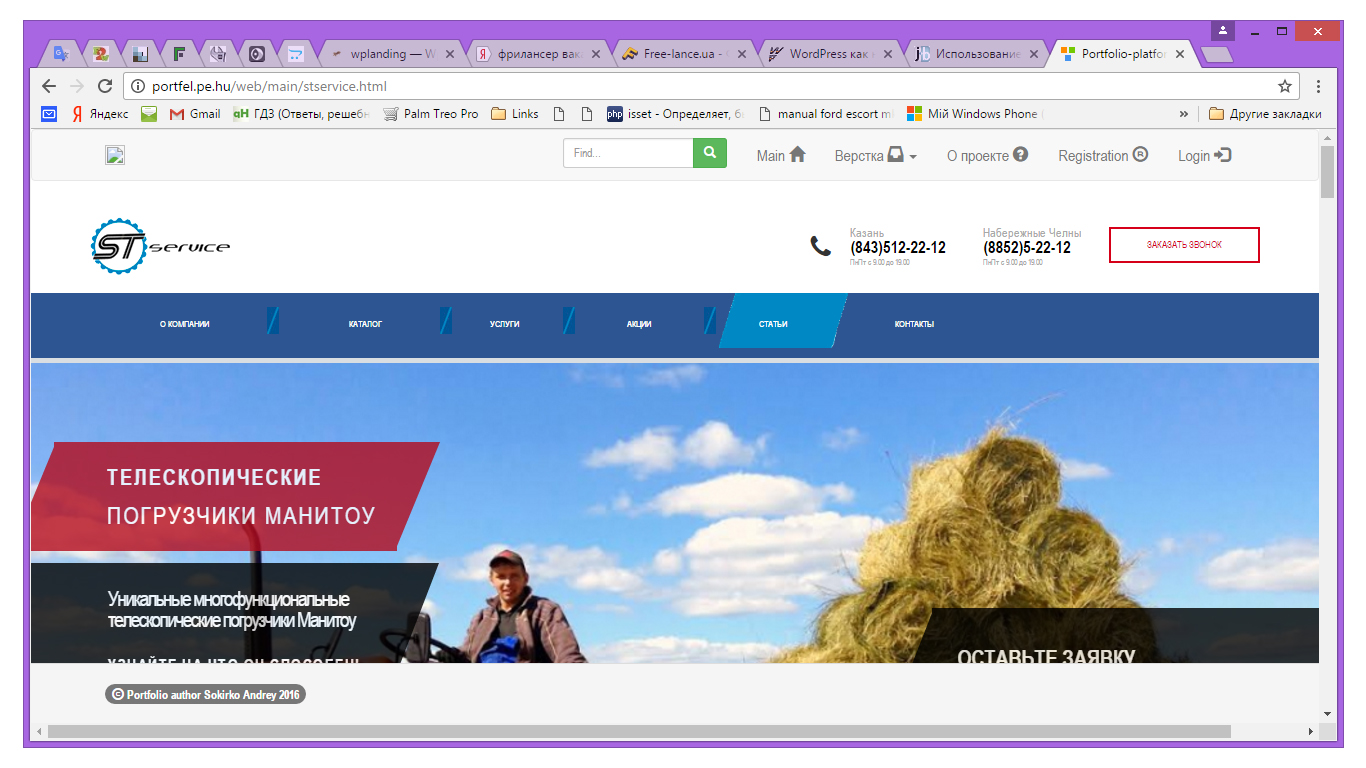Open the Palm Treo Pro bookmark
Viewport: 1366px width, 768px height.
431,114
